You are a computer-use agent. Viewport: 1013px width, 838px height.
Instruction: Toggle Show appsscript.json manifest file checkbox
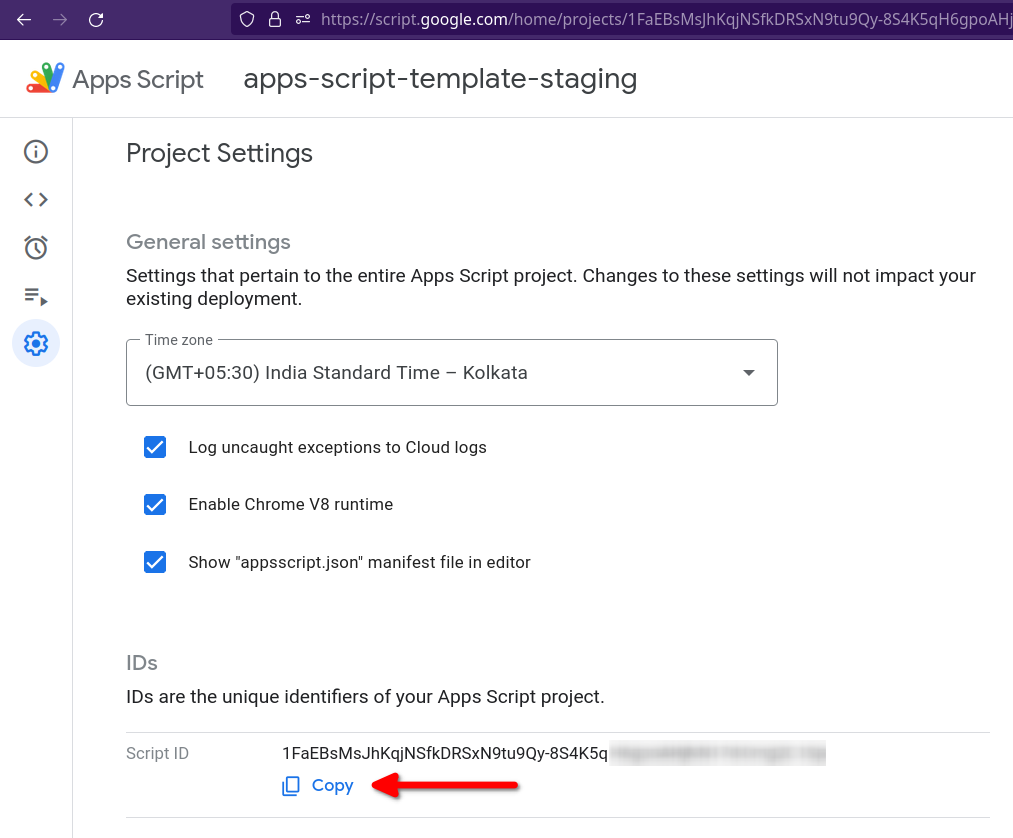(x=155, y=562)
